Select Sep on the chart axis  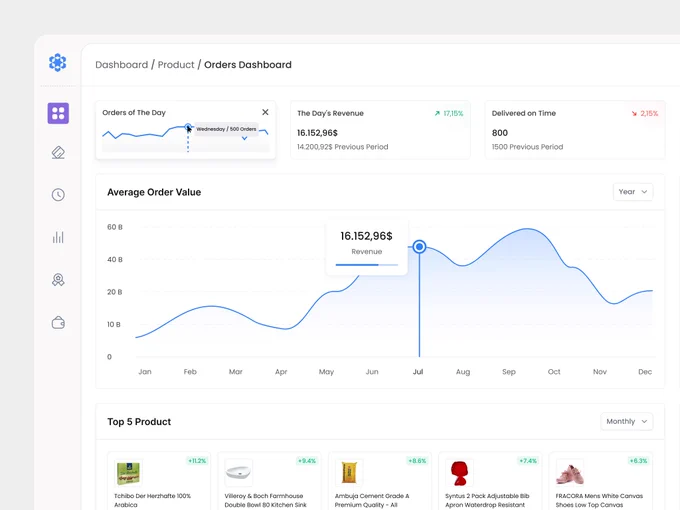509,372
